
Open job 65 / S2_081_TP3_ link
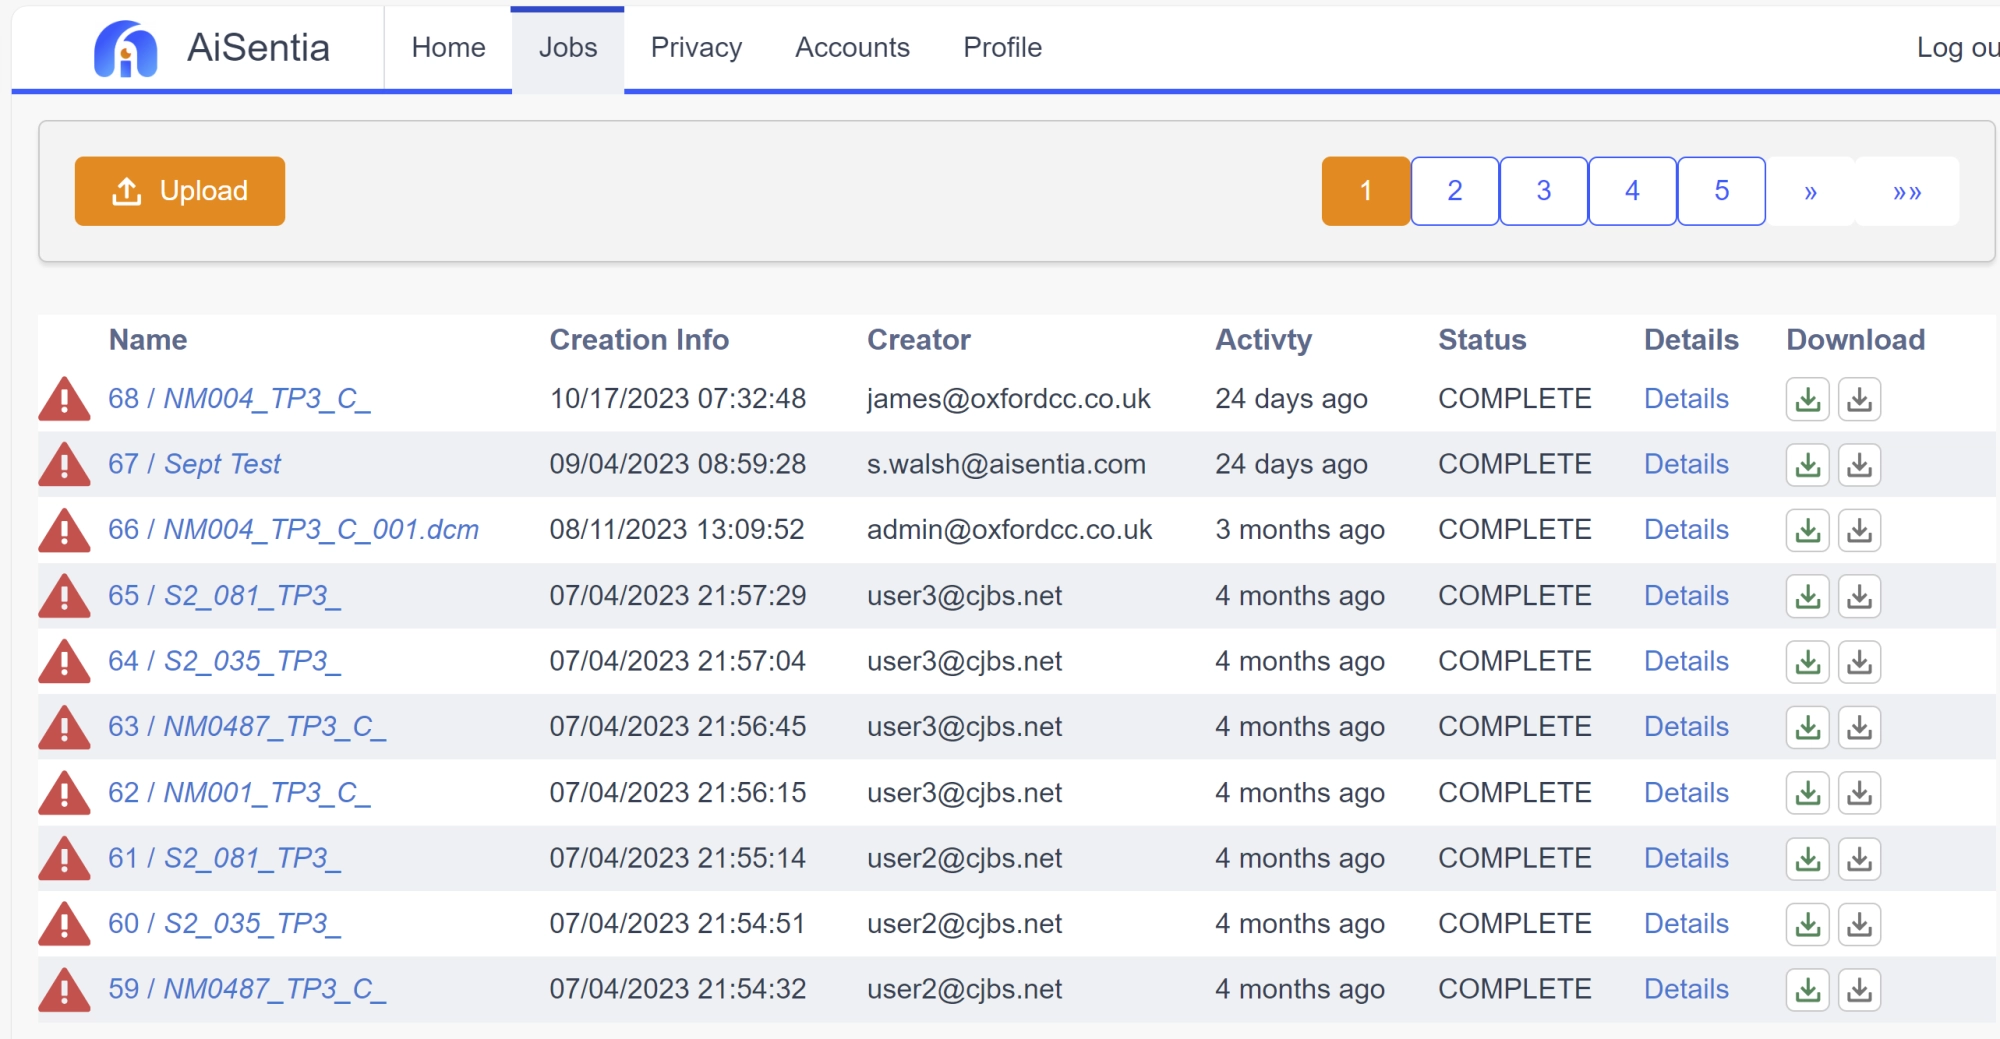[x=224, y=596]
